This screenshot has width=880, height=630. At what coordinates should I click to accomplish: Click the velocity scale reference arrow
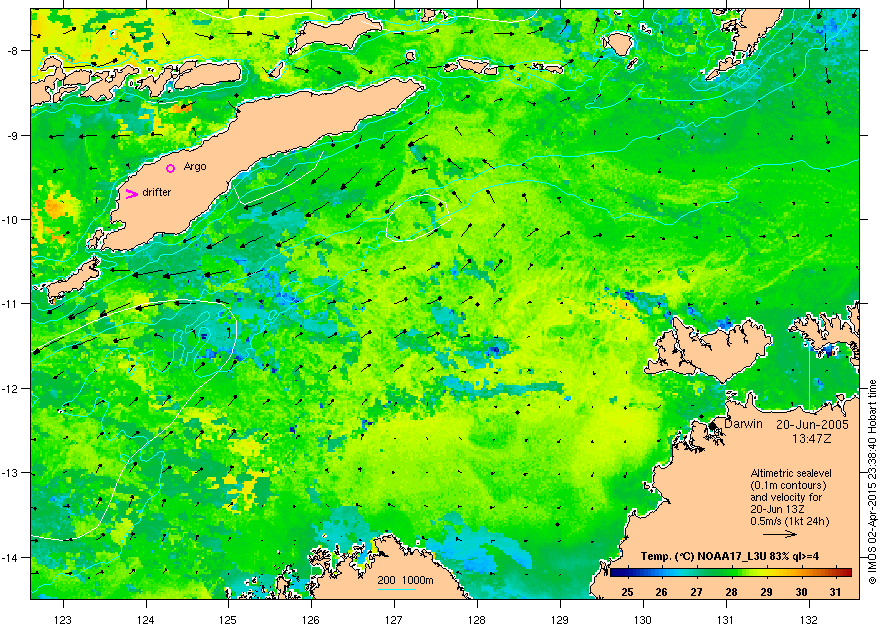pos(780,534)
